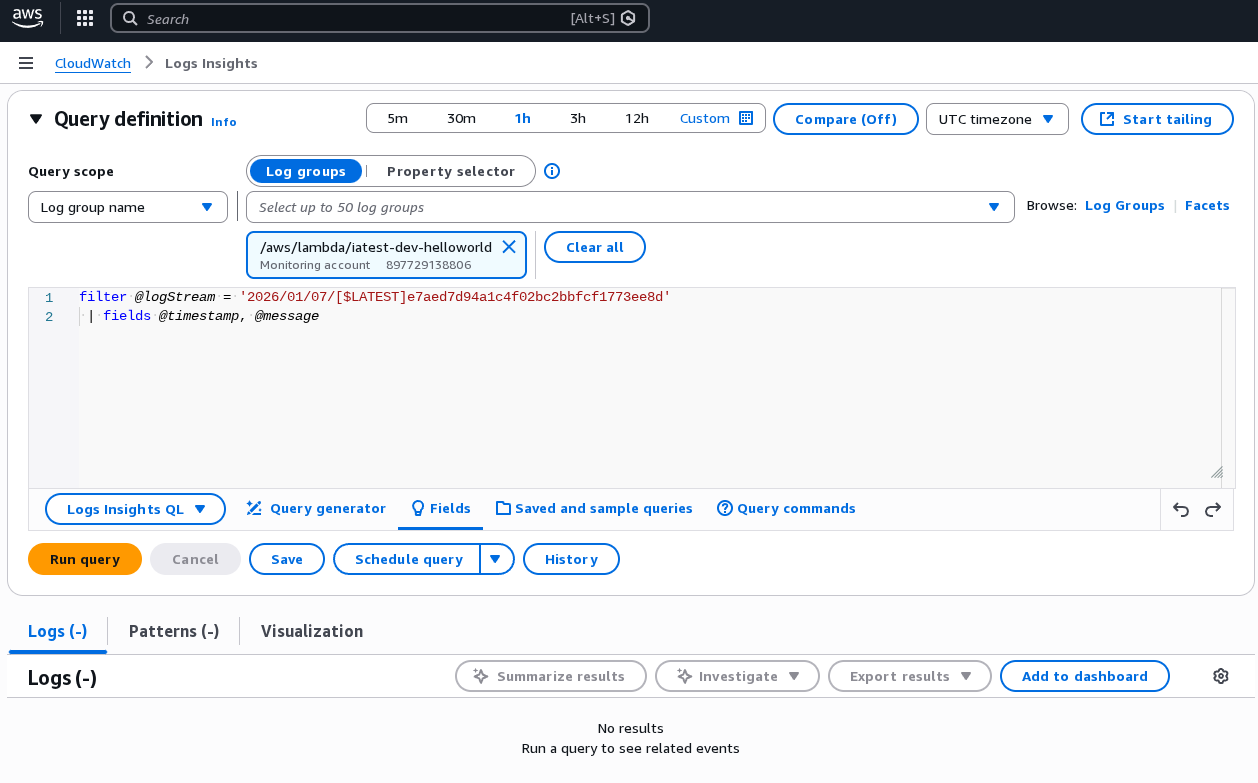Click into the AWS search field

click(x=380, y=18)
